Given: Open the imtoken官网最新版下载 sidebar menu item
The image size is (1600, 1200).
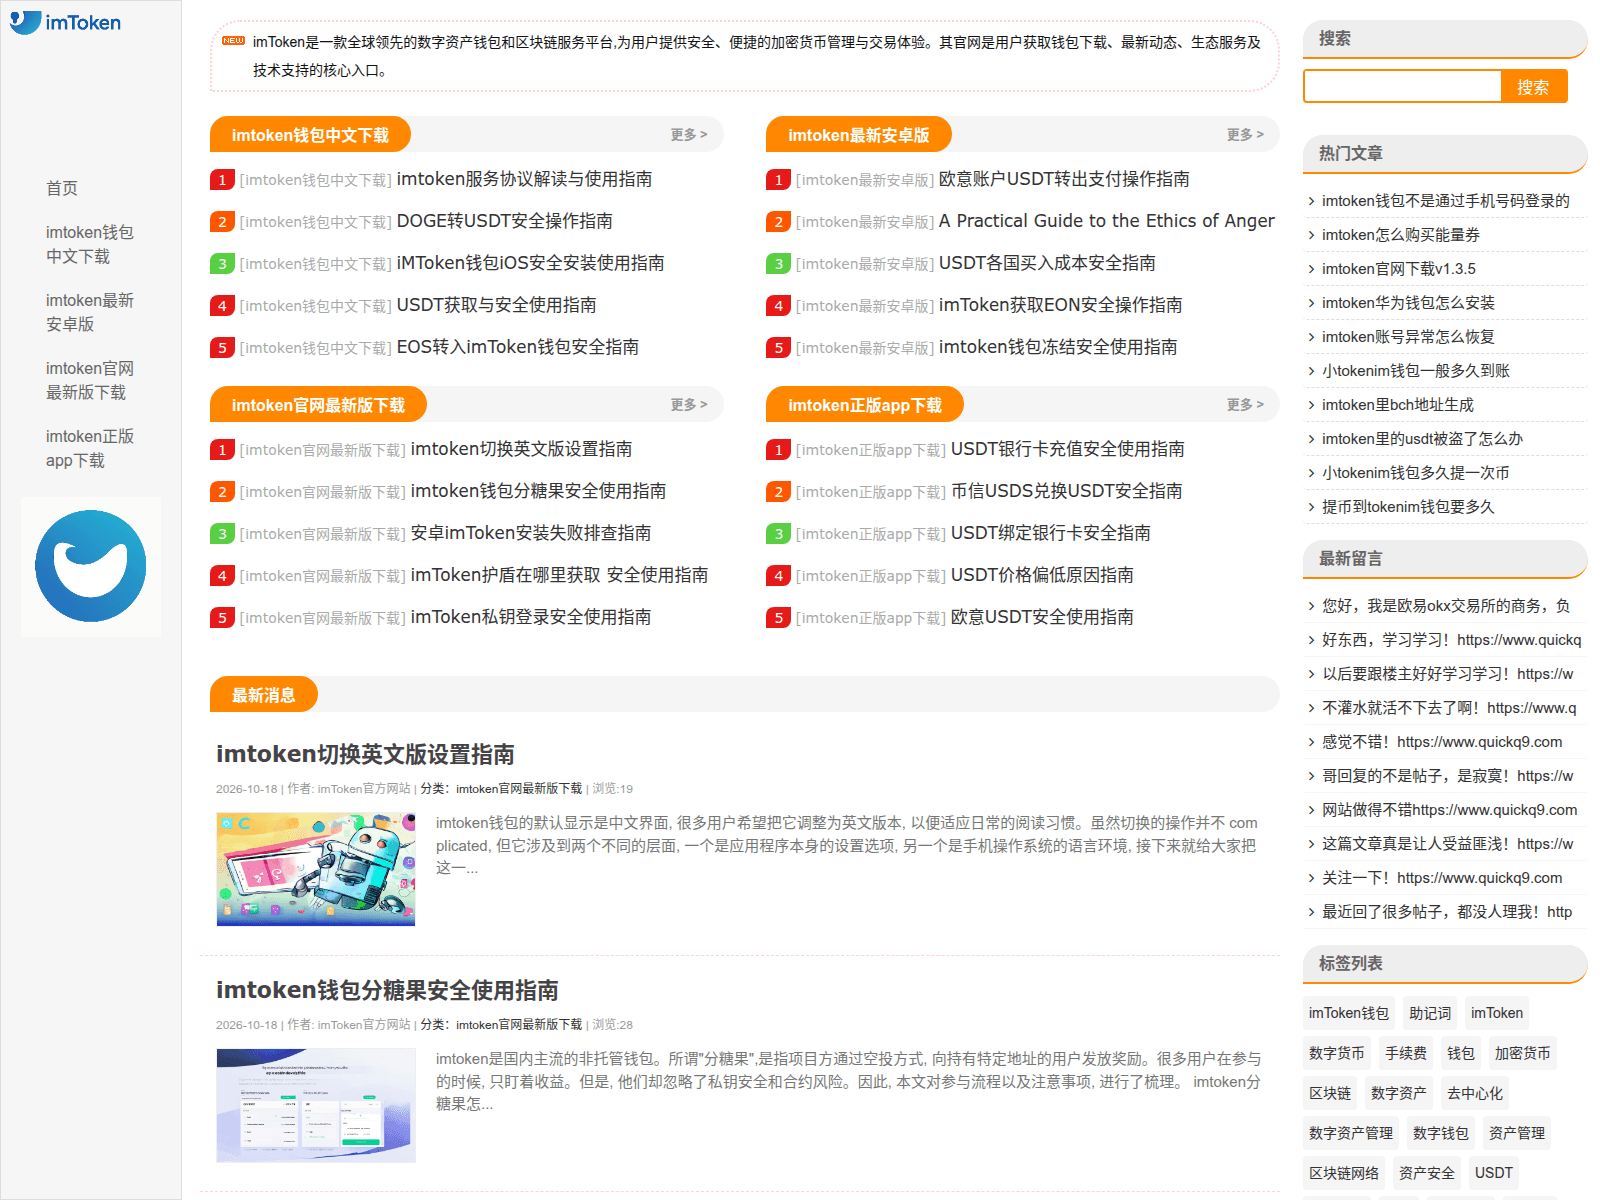Looking at the screenshot, I should pos(89,380).
